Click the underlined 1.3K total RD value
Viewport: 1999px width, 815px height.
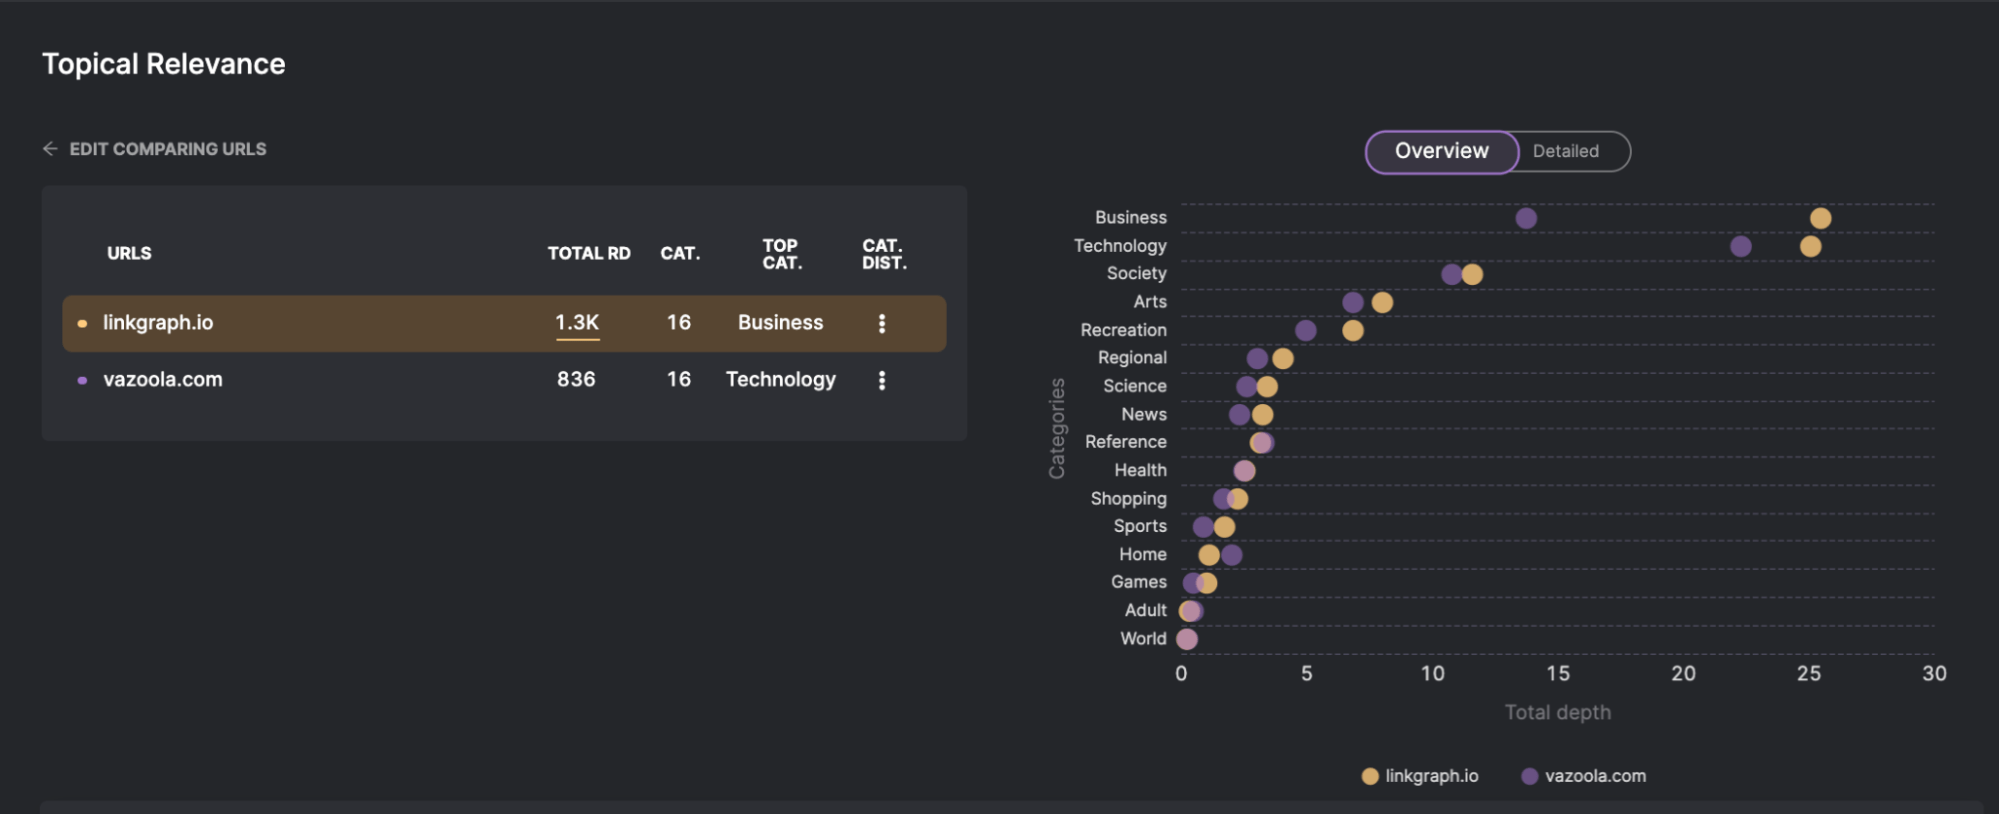[577, 323]
